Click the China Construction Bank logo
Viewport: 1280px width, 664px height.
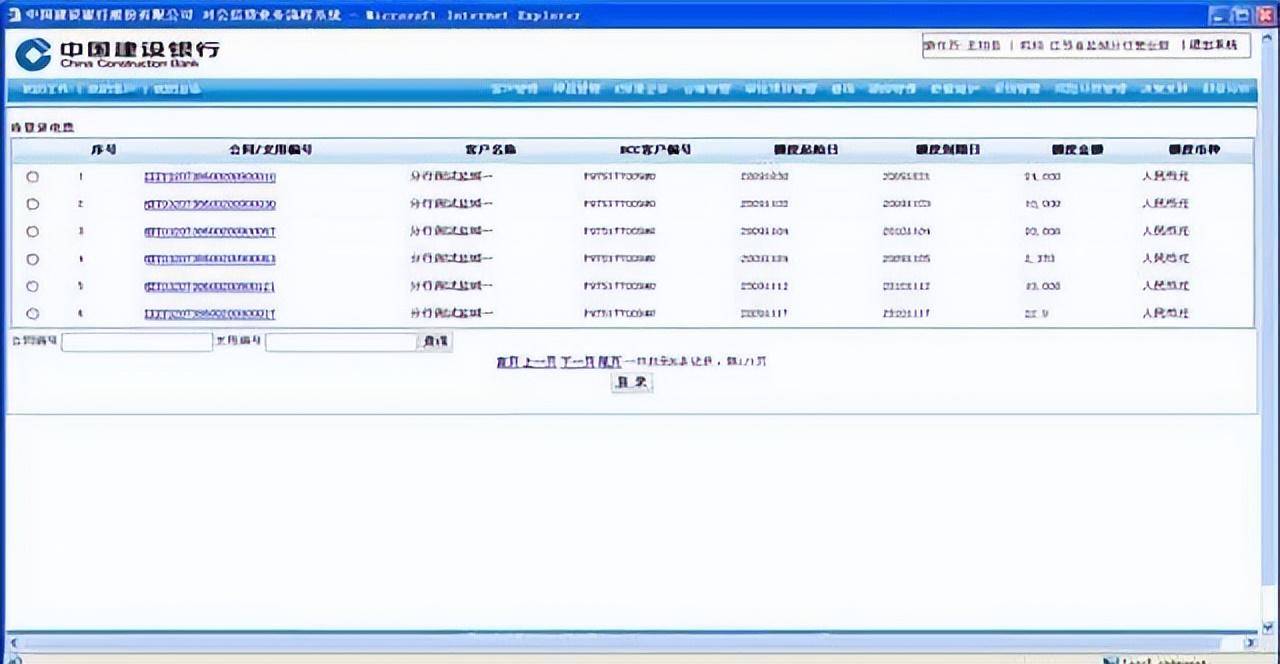[117, 54]
